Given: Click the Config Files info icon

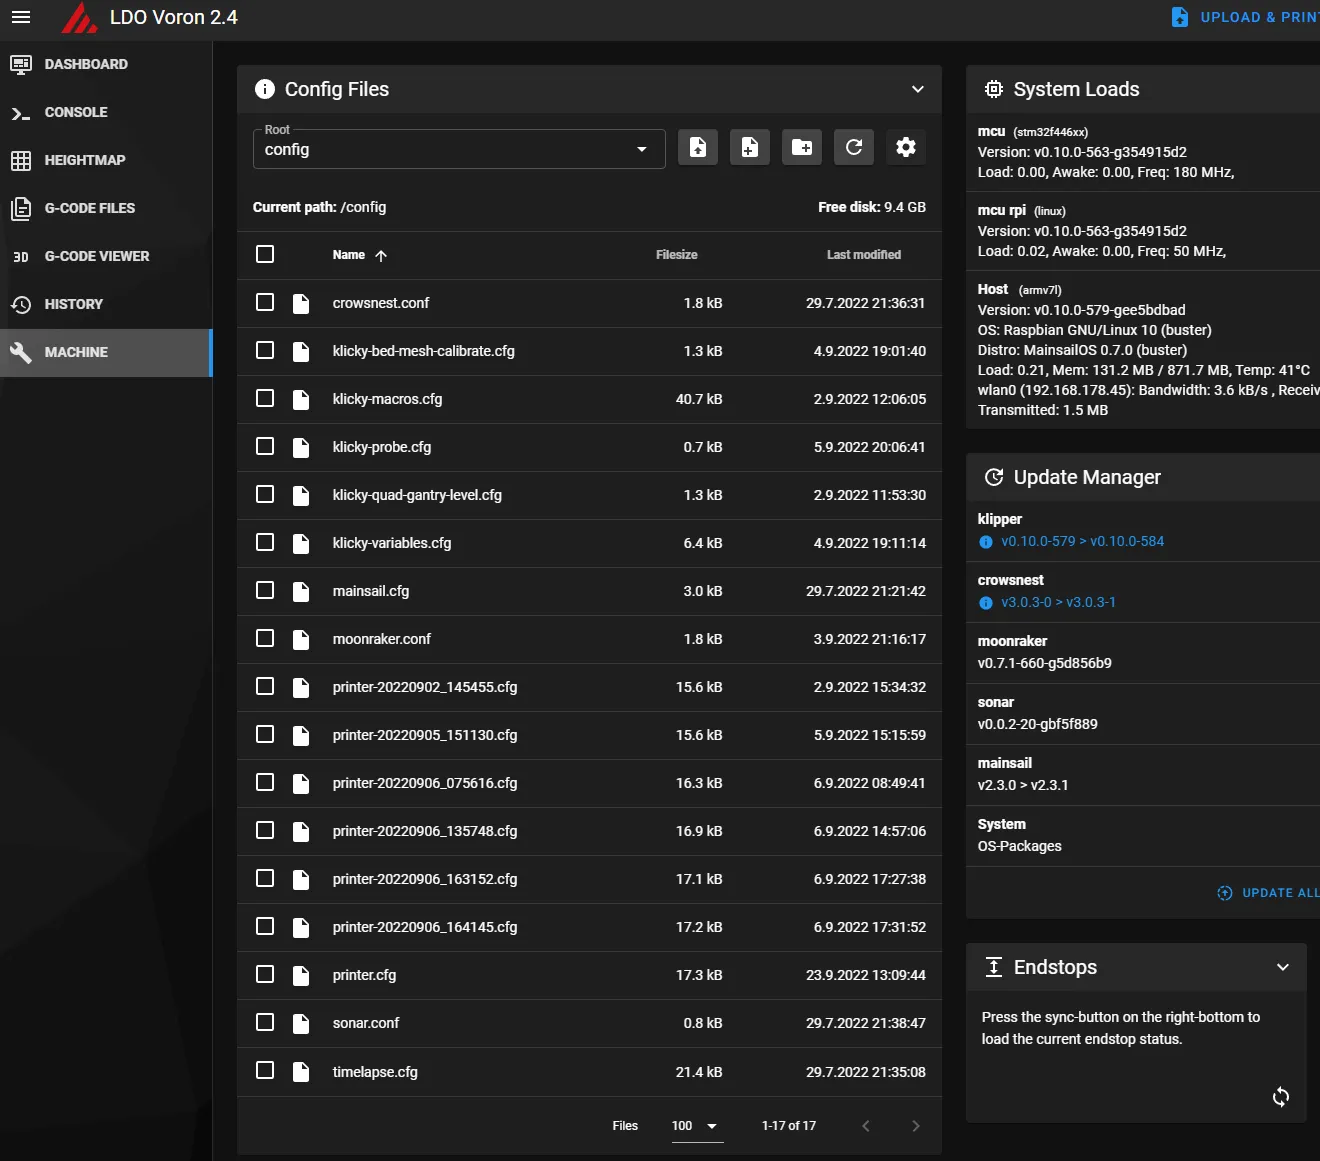Looking at the screenshot, I should 265,89.
